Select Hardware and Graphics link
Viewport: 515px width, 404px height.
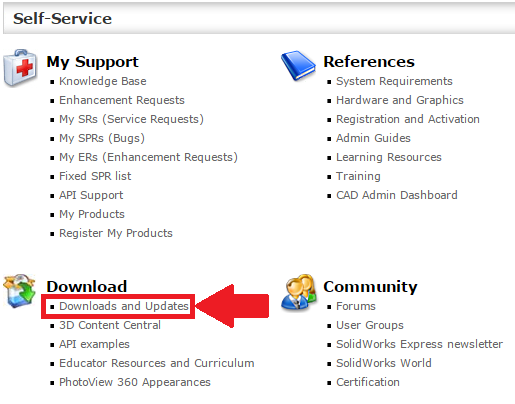[x=400, y=100]
